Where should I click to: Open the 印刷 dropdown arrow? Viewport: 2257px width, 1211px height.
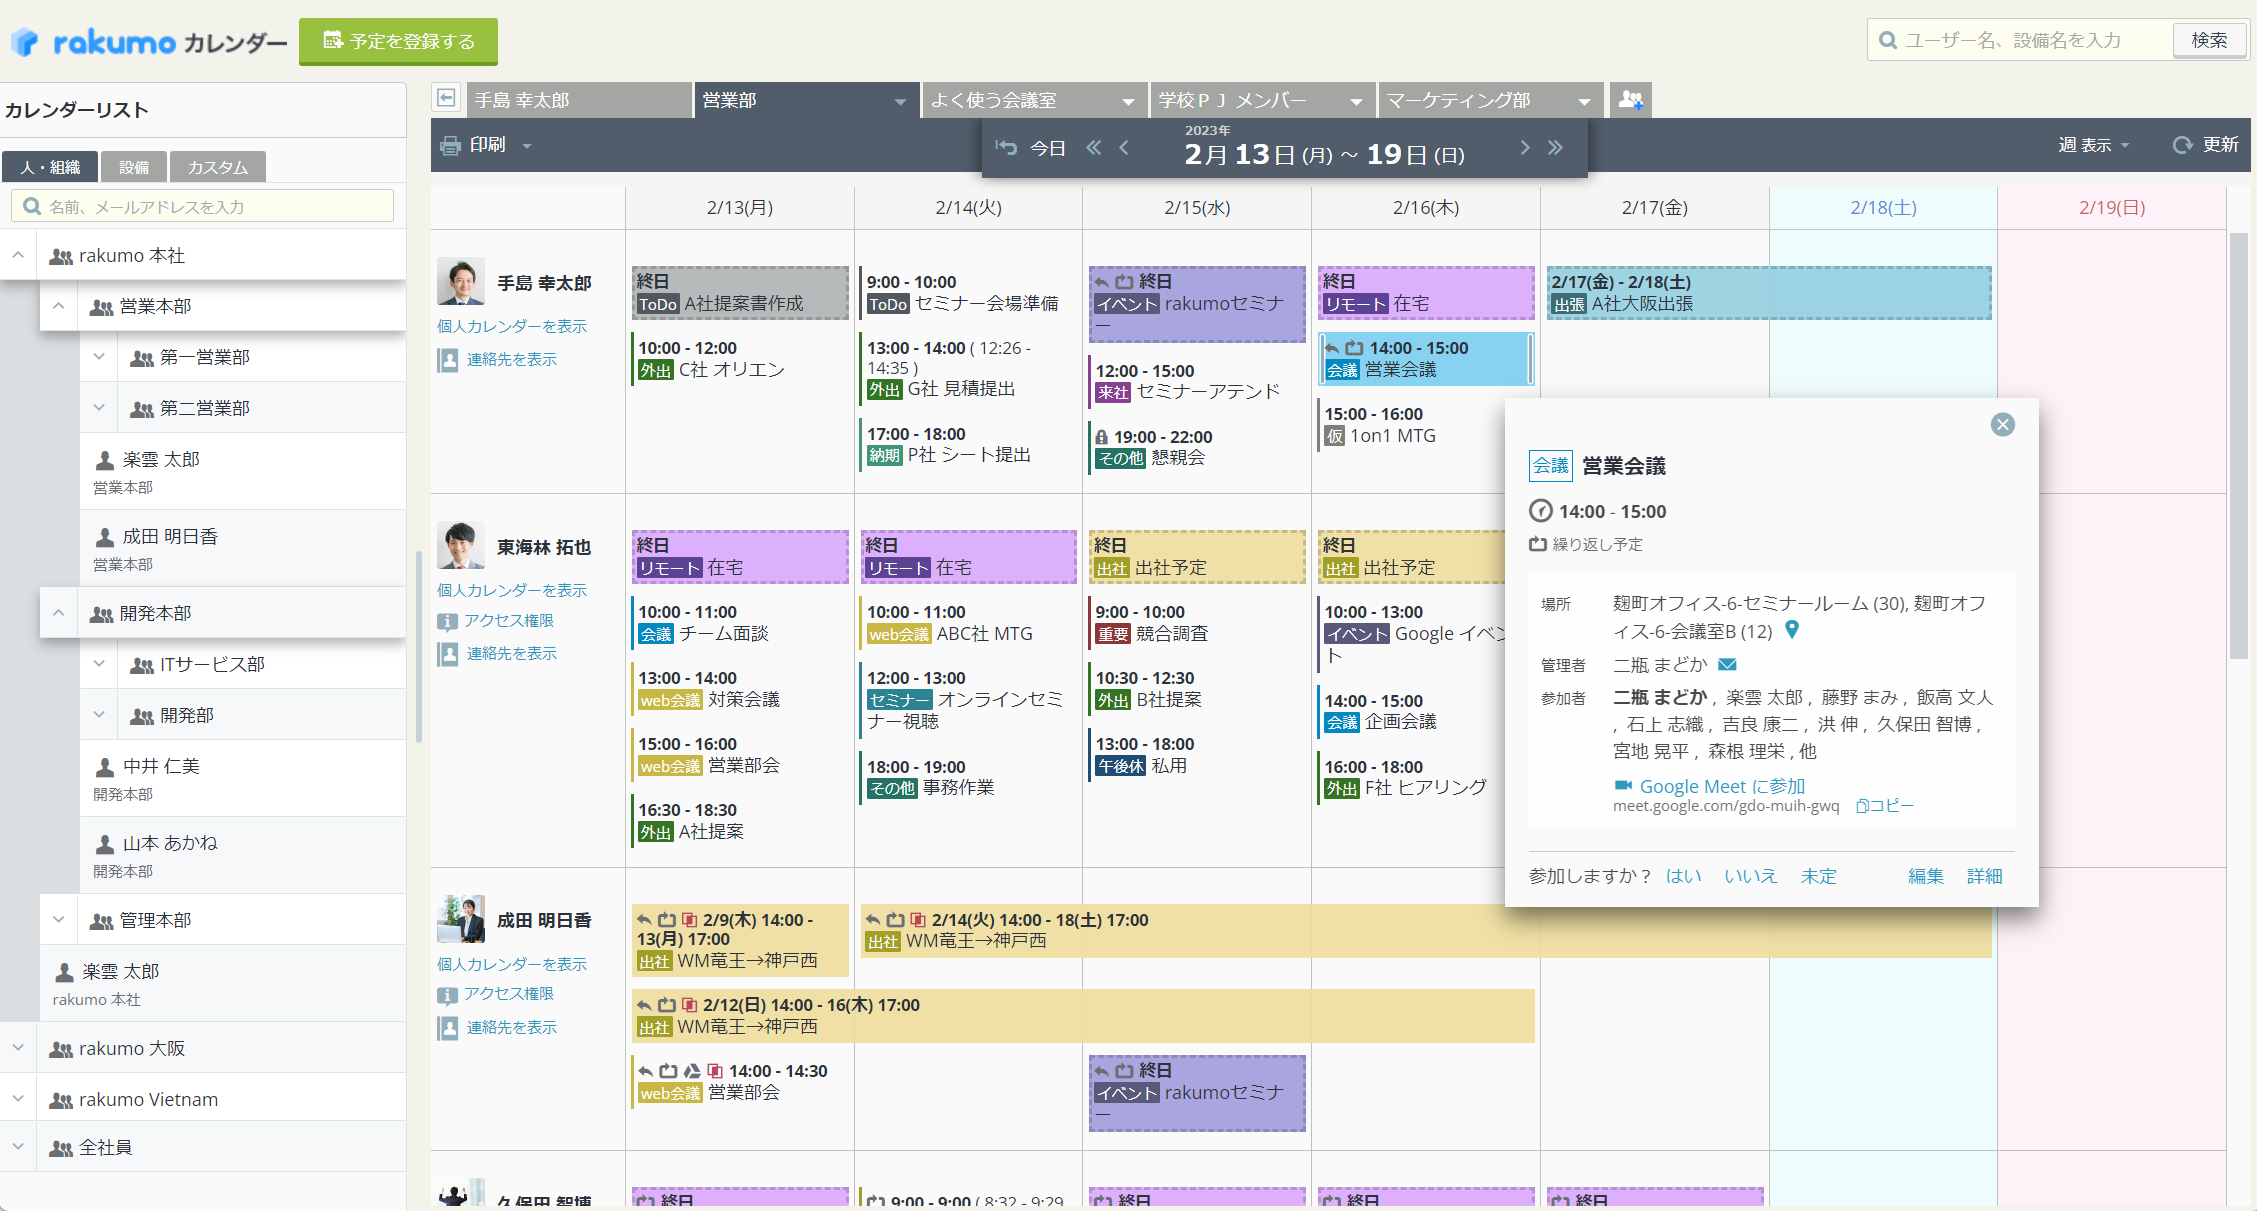click(x=527, y=146)
